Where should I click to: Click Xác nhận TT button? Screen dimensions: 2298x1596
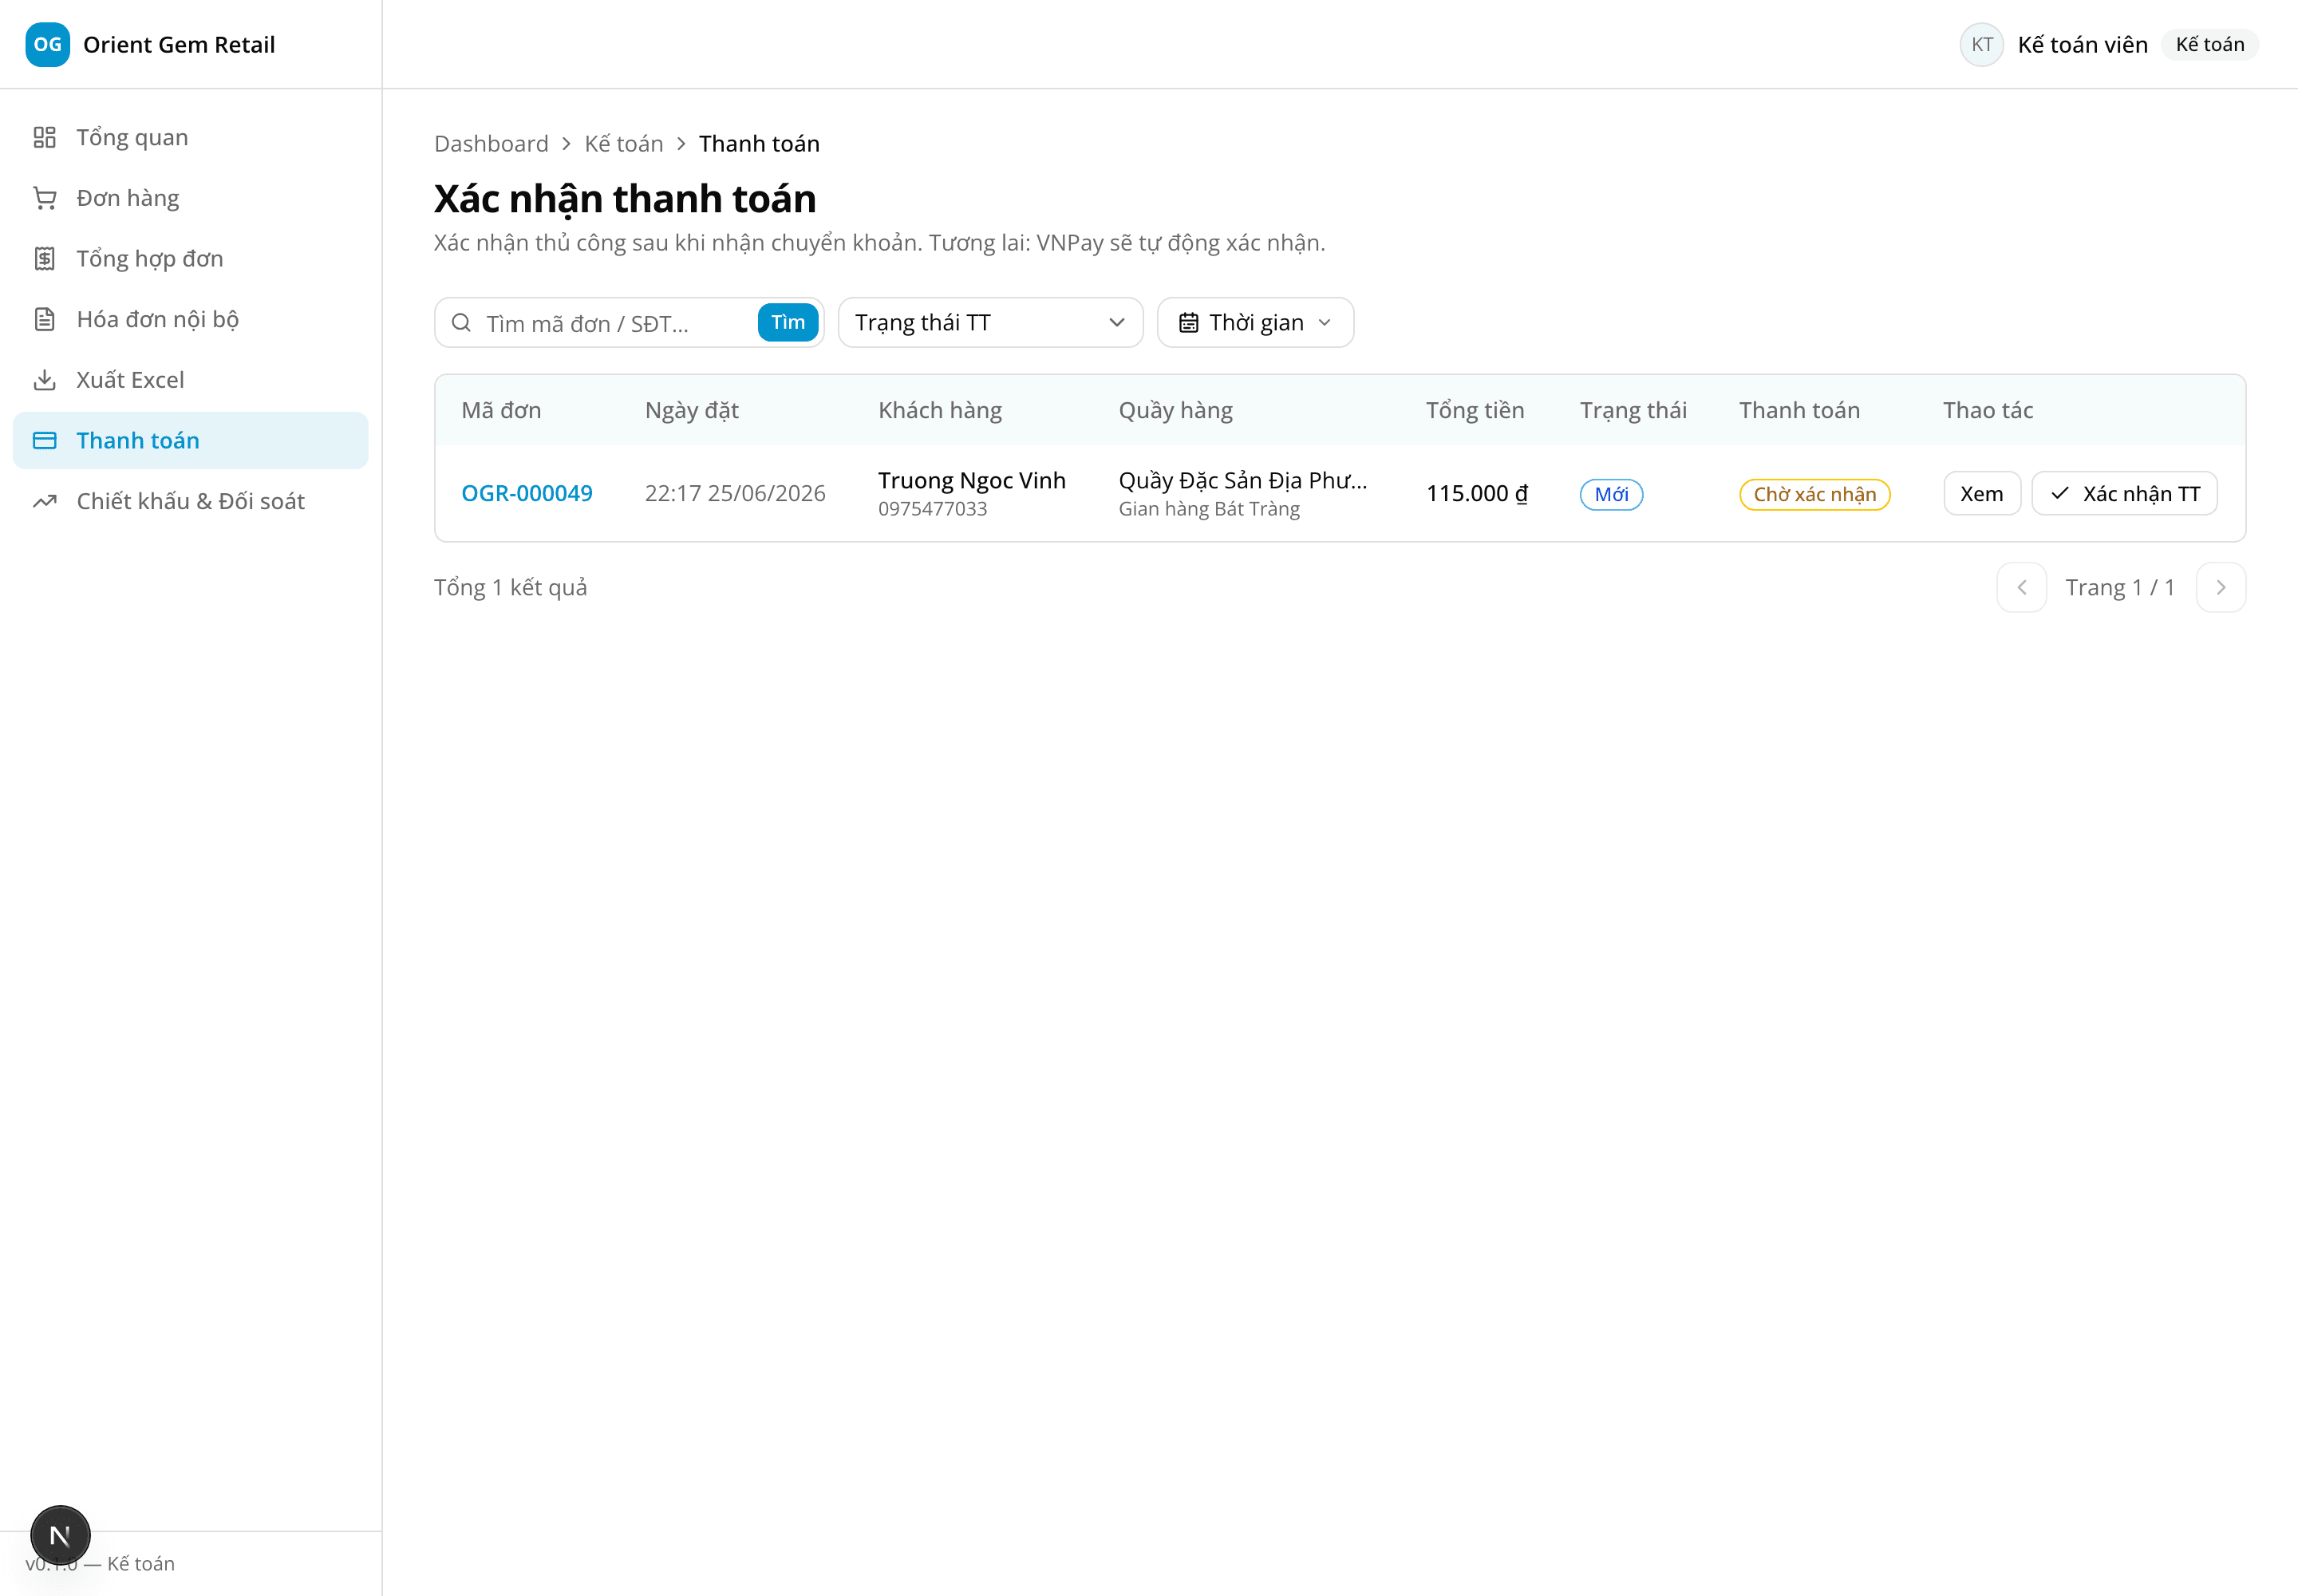(2124, 493)
